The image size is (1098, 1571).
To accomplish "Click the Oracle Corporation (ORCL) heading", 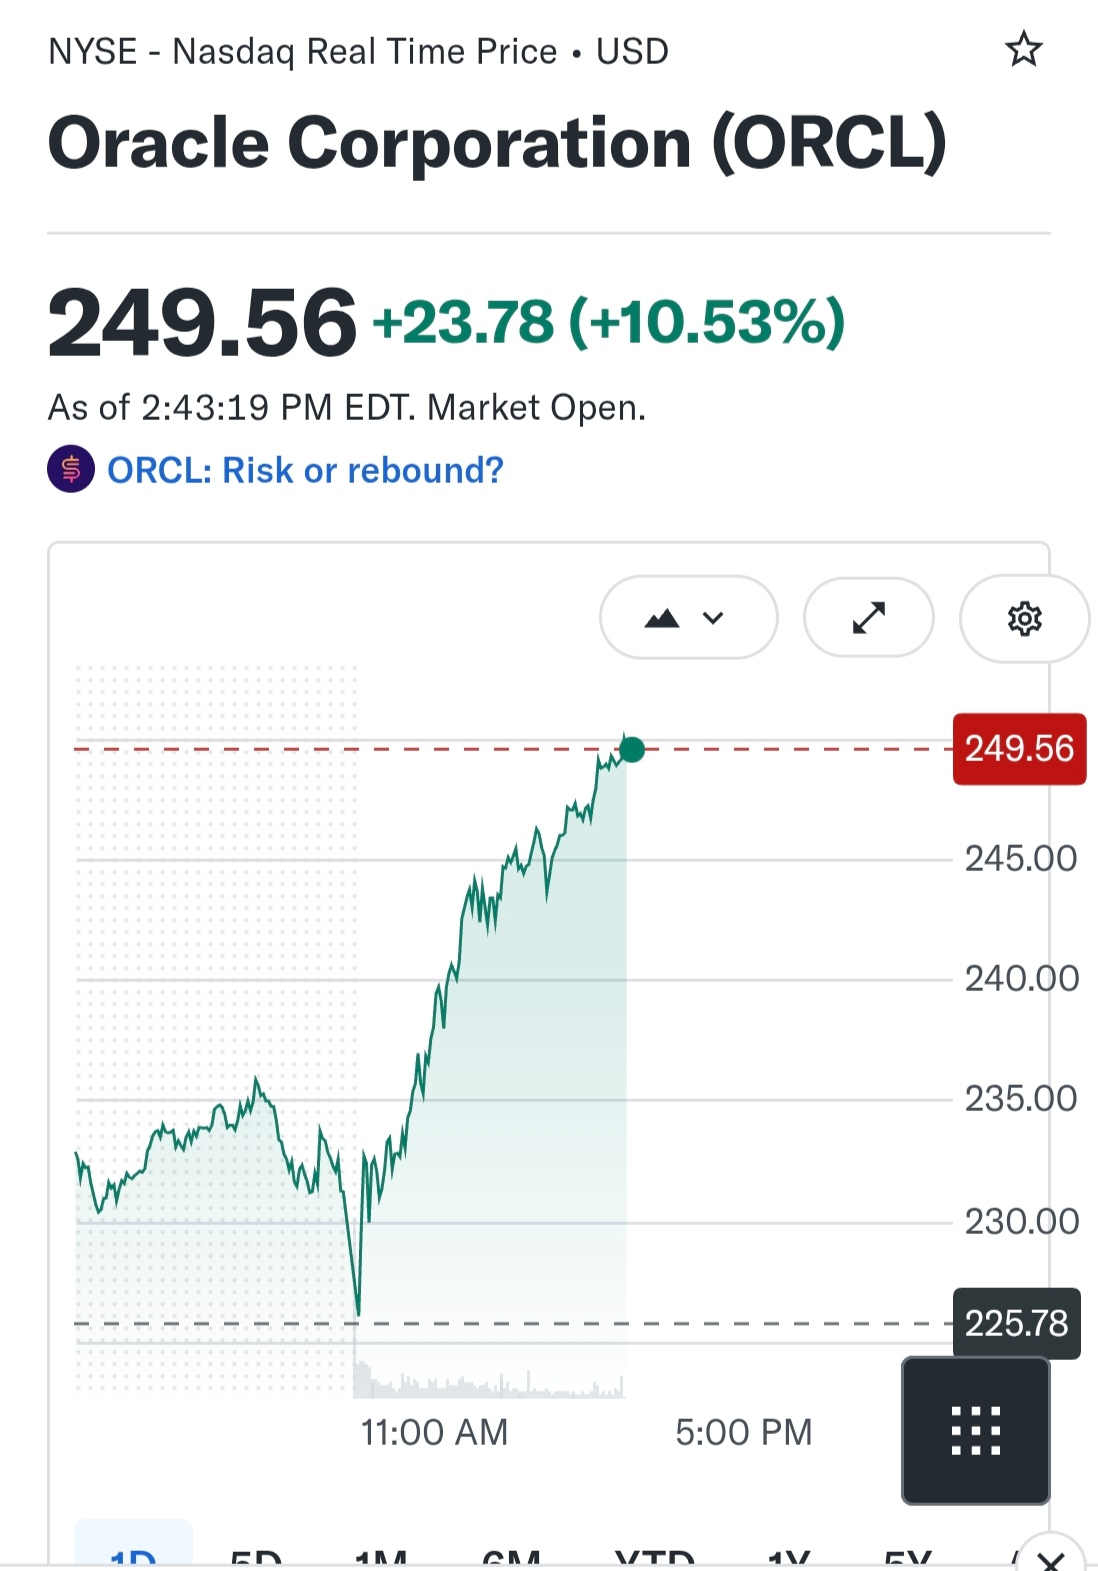I will [497, 143].
